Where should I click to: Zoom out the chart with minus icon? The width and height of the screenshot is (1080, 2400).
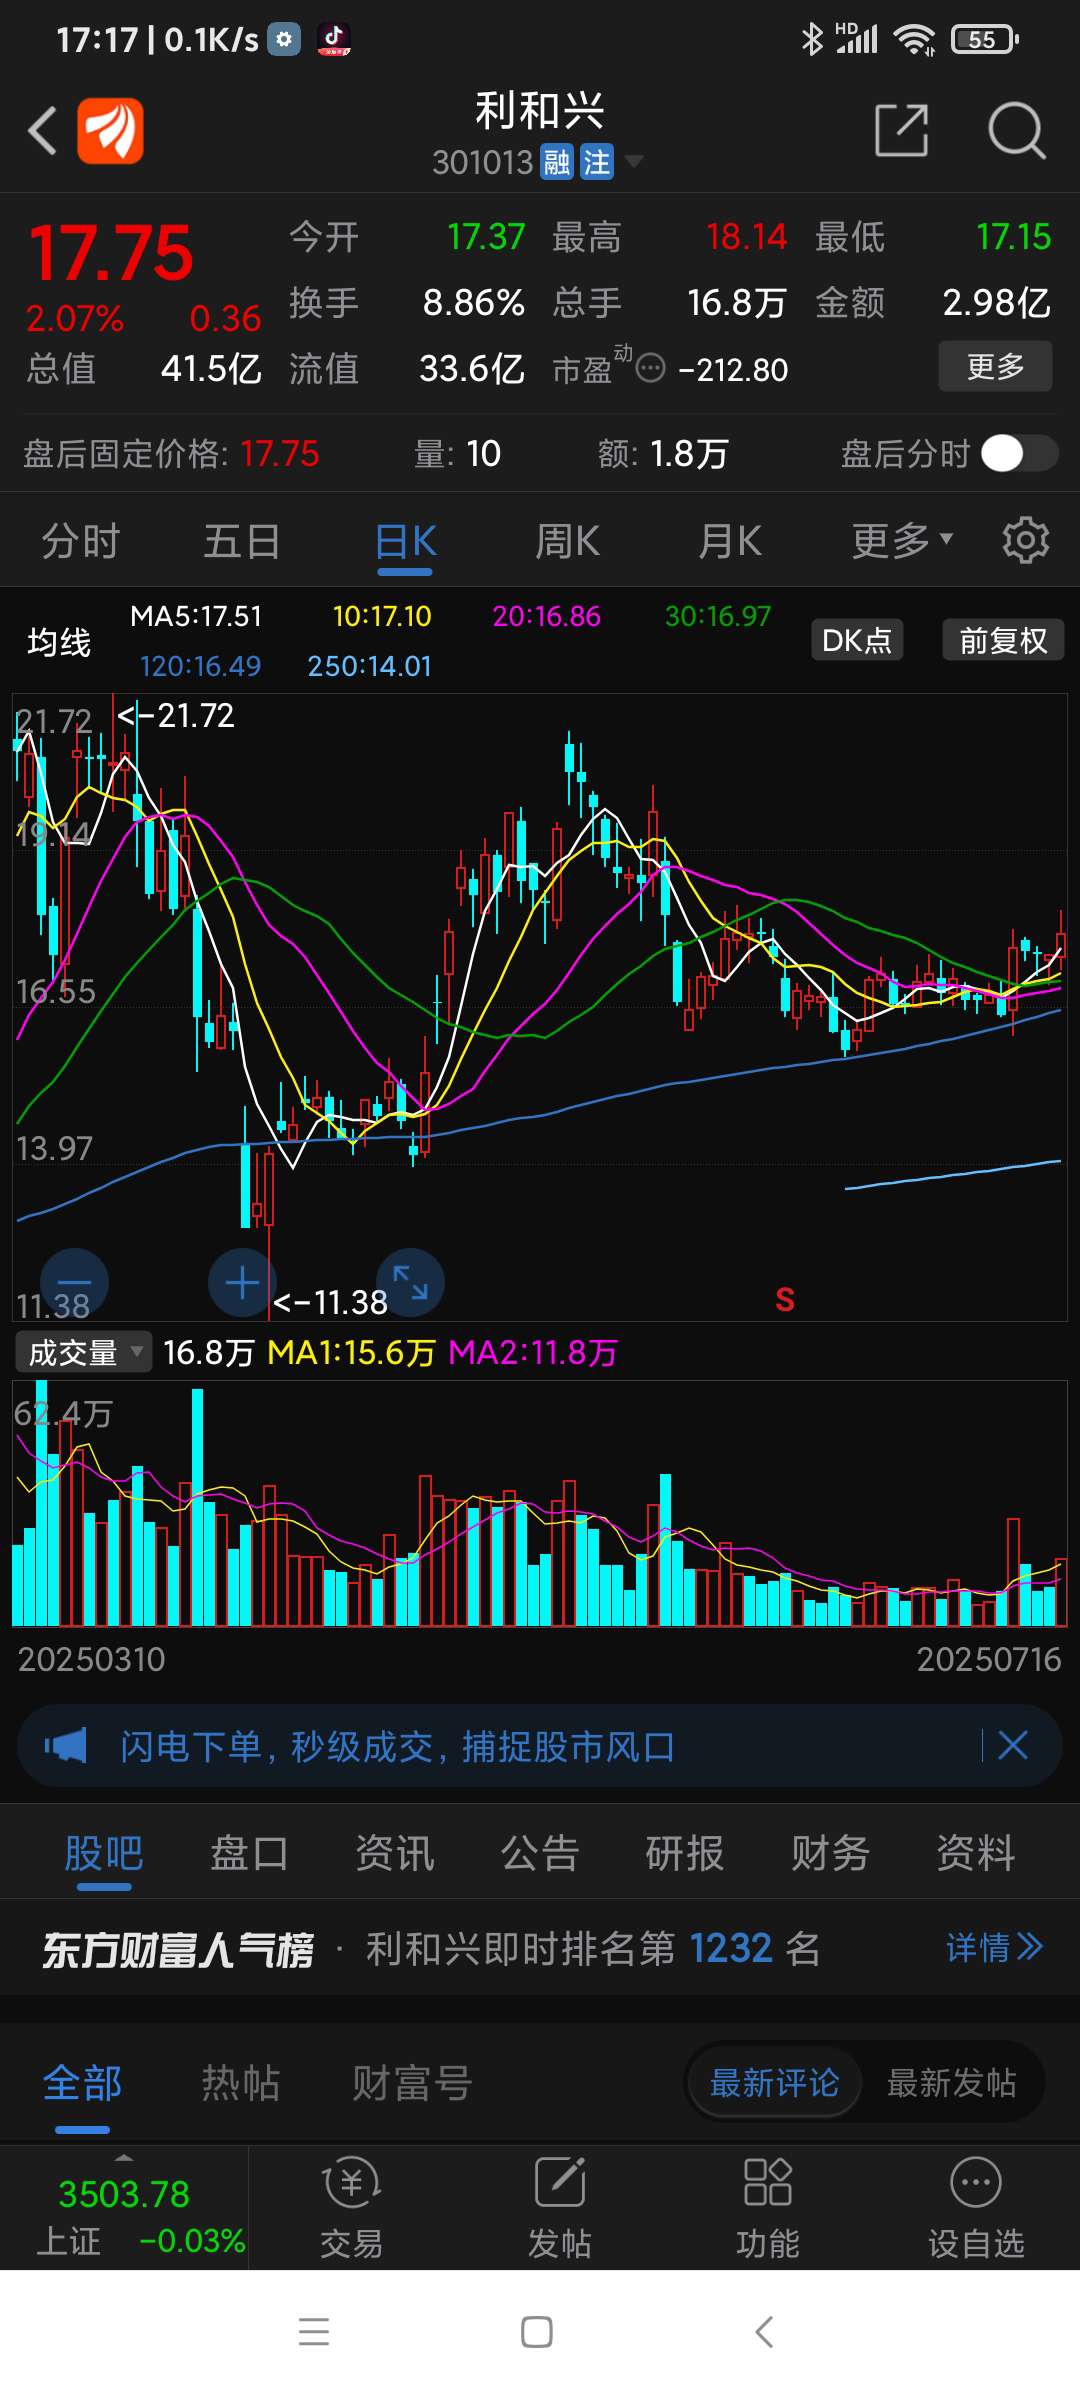click(74, 1283)
